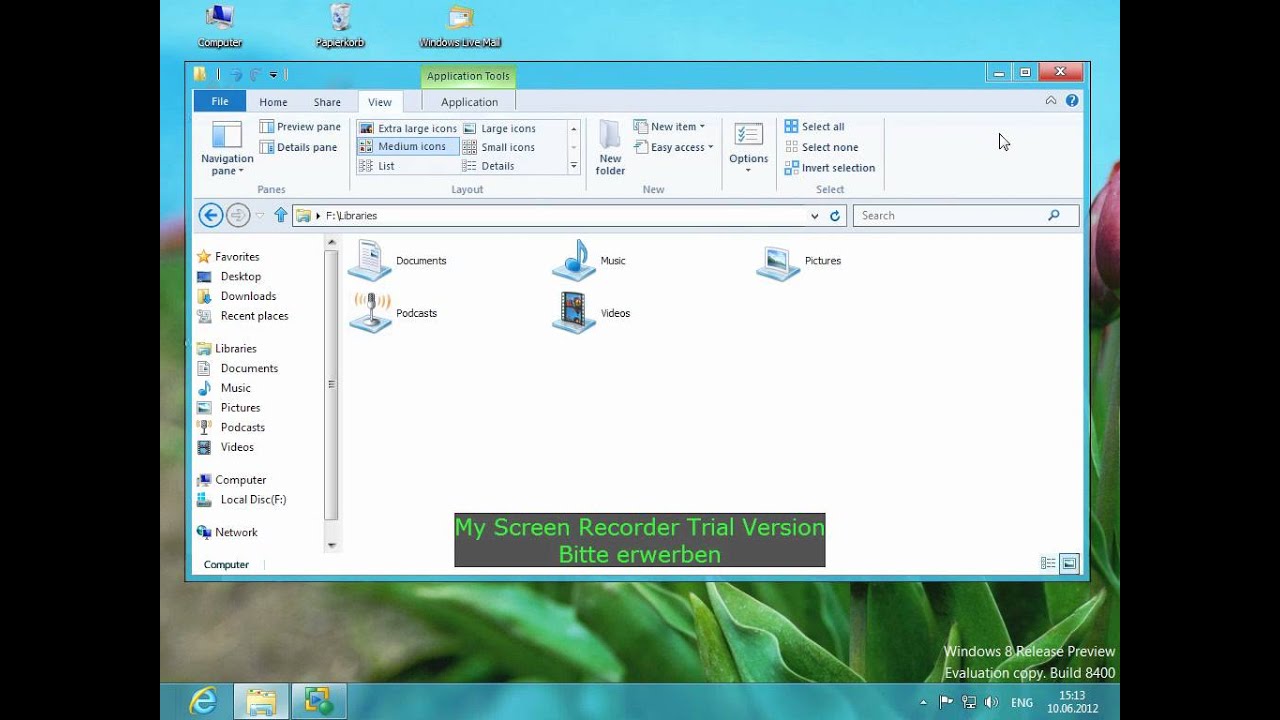1280x720 pixels.
Task: Click the search magnifier icon
Action: click(x=1054, y=215)
